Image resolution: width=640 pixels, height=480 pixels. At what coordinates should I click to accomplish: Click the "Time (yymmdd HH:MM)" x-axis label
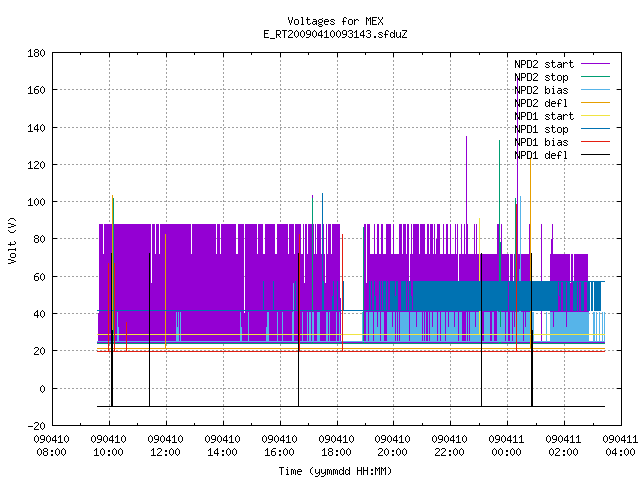(x=335, y=471)
